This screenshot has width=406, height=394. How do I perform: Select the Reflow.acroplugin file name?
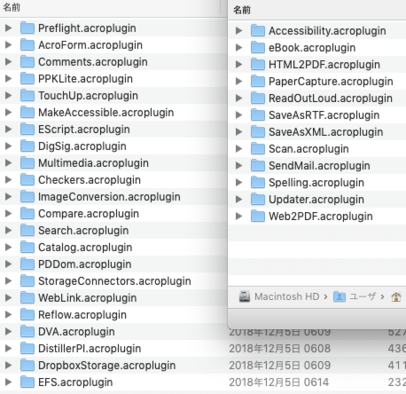click(x=82, y=315)
